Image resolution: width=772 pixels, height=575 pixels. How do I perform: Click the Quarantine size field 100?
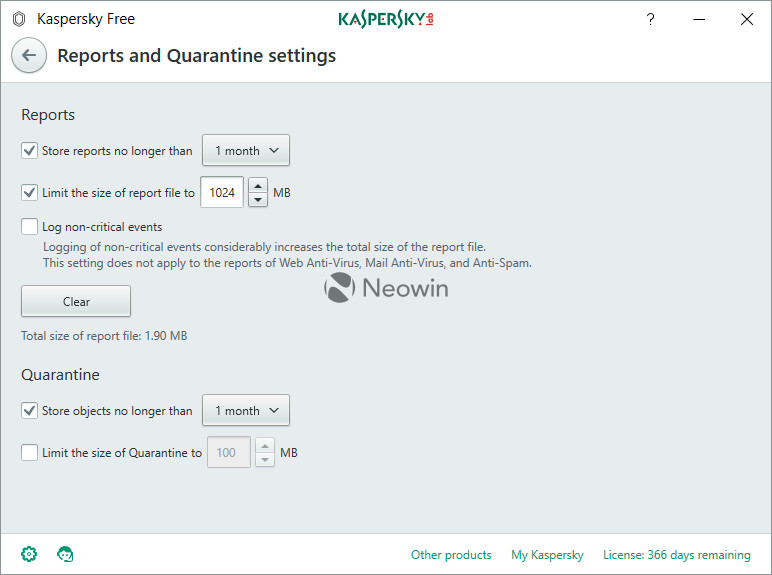tap(229, 452)
